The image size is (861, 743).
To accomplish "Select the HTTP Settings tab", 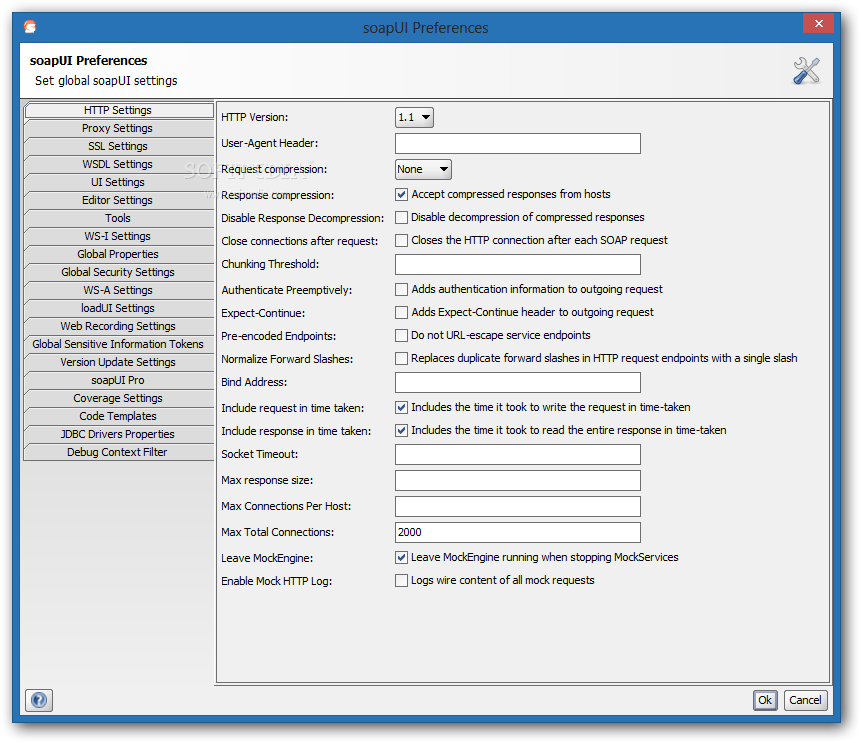I will pyautogui.click(x=119, y=110).
